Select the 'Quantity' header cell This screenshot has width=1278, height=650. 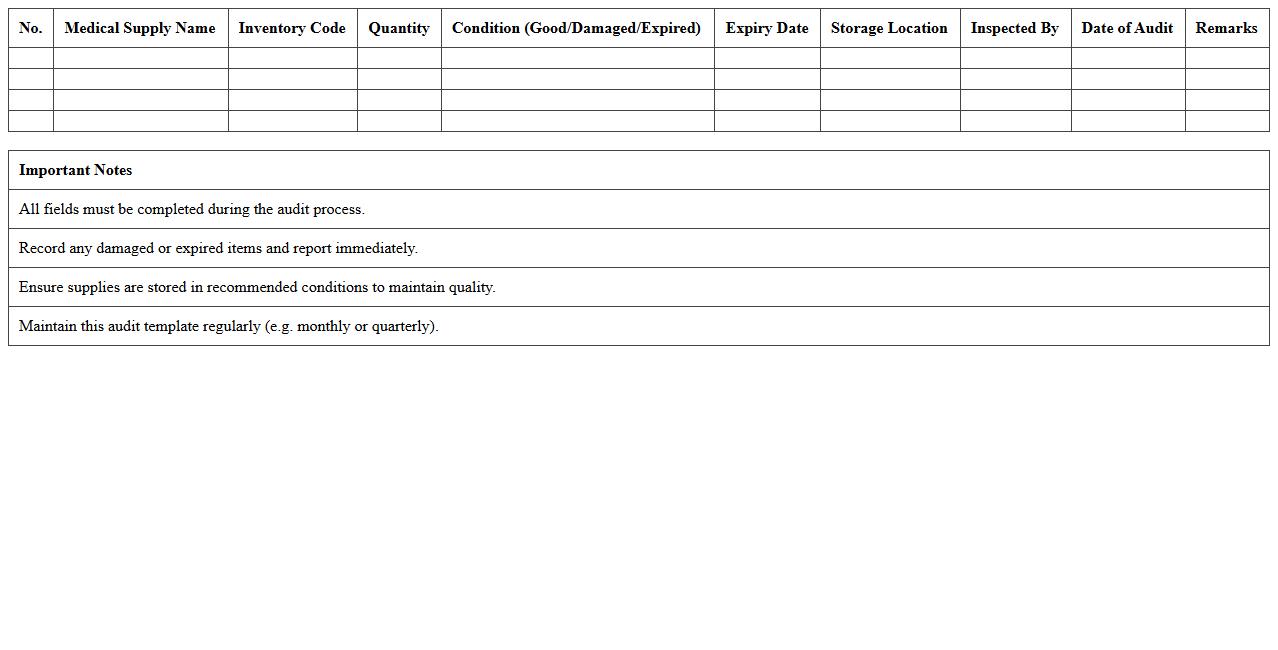(x=398, y=28)
